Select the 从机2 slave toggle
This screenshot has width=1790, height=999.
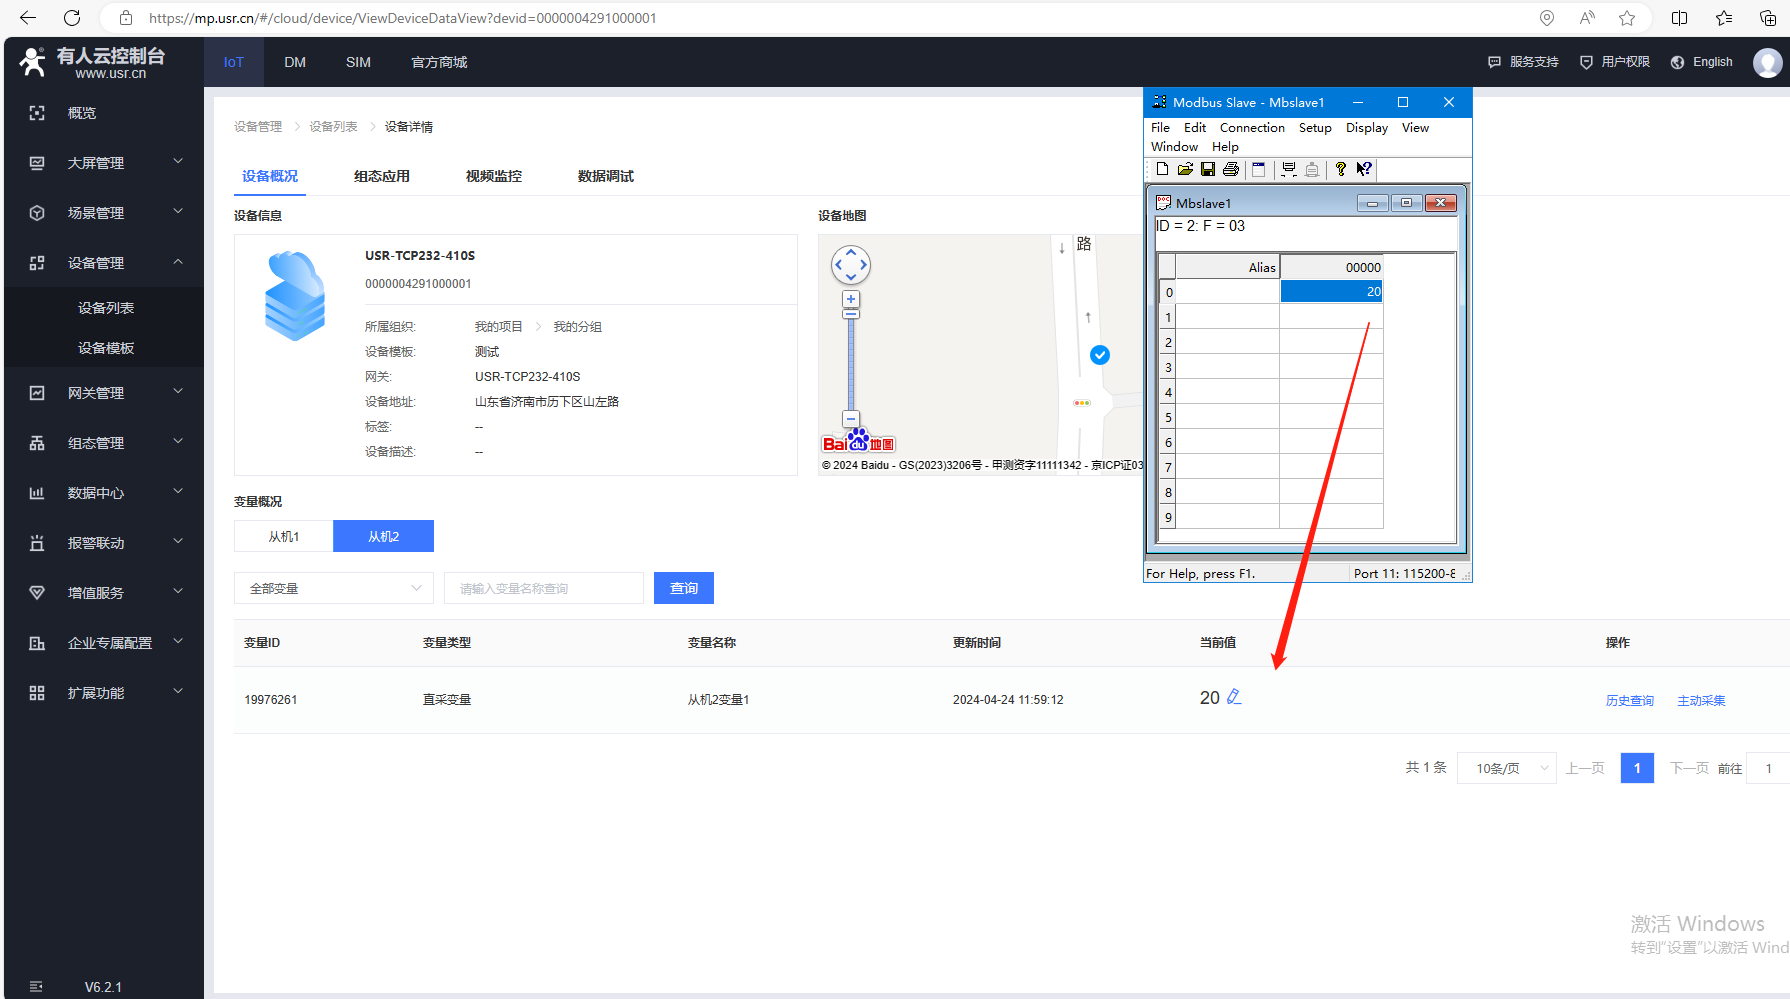pyautogui.click(x=383, y=537)
